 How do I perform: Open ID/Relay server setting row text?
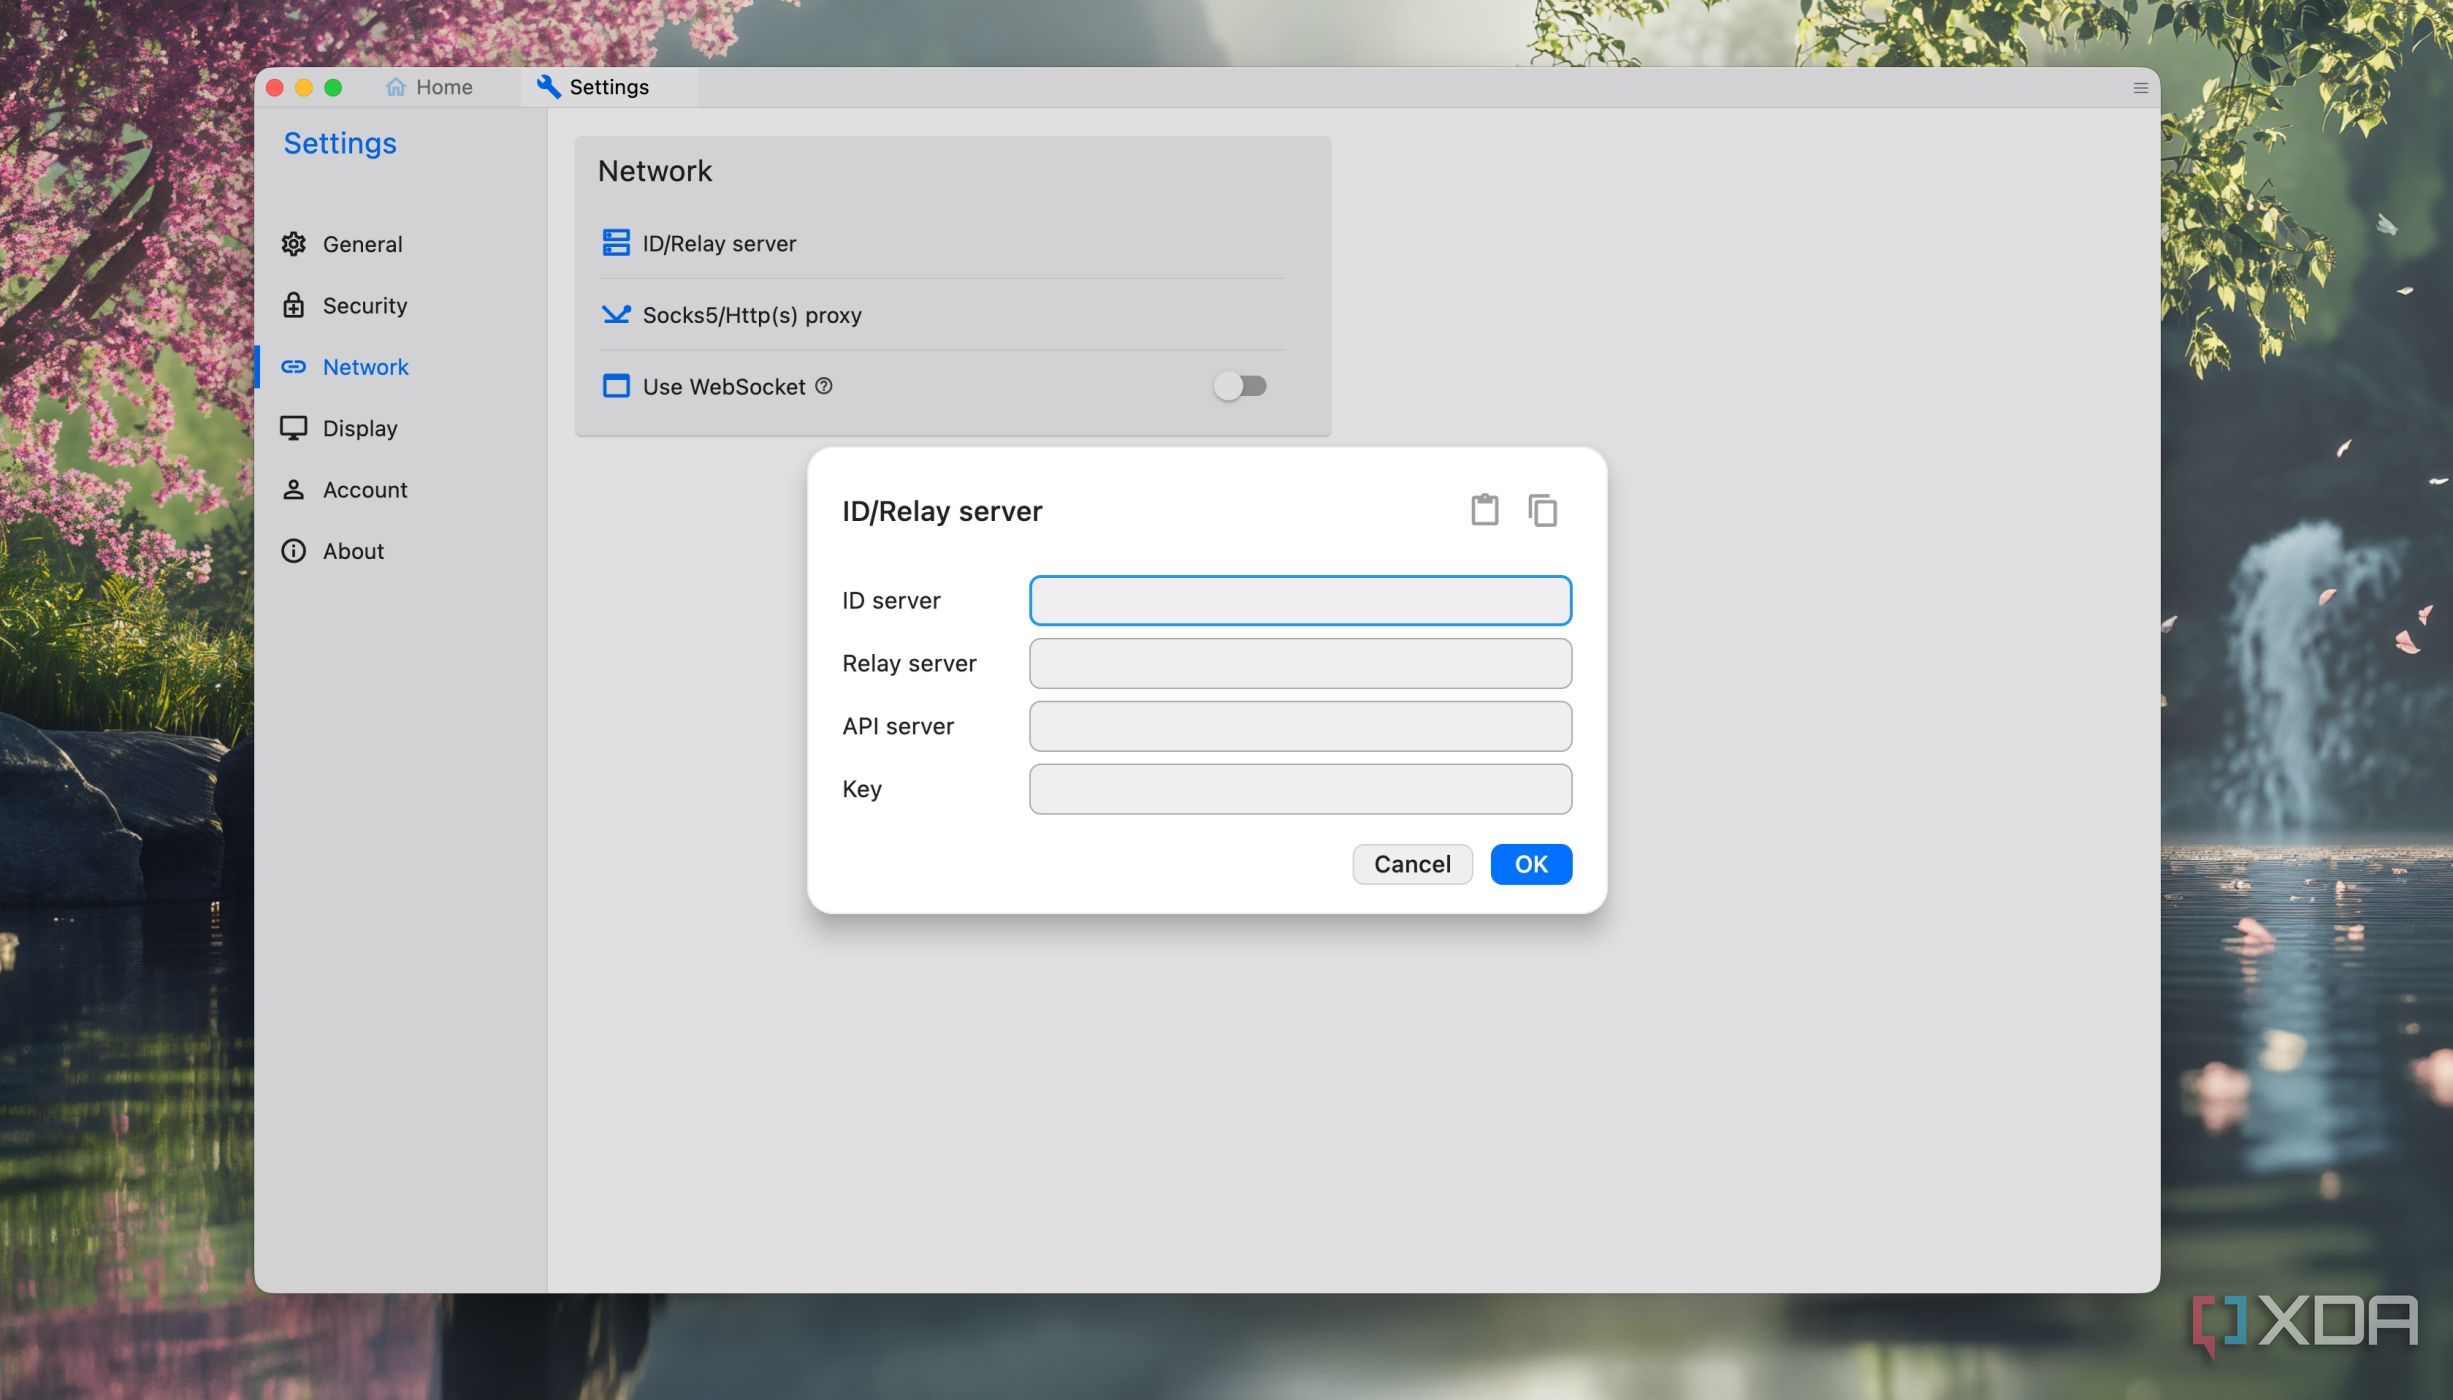point(719,243)
